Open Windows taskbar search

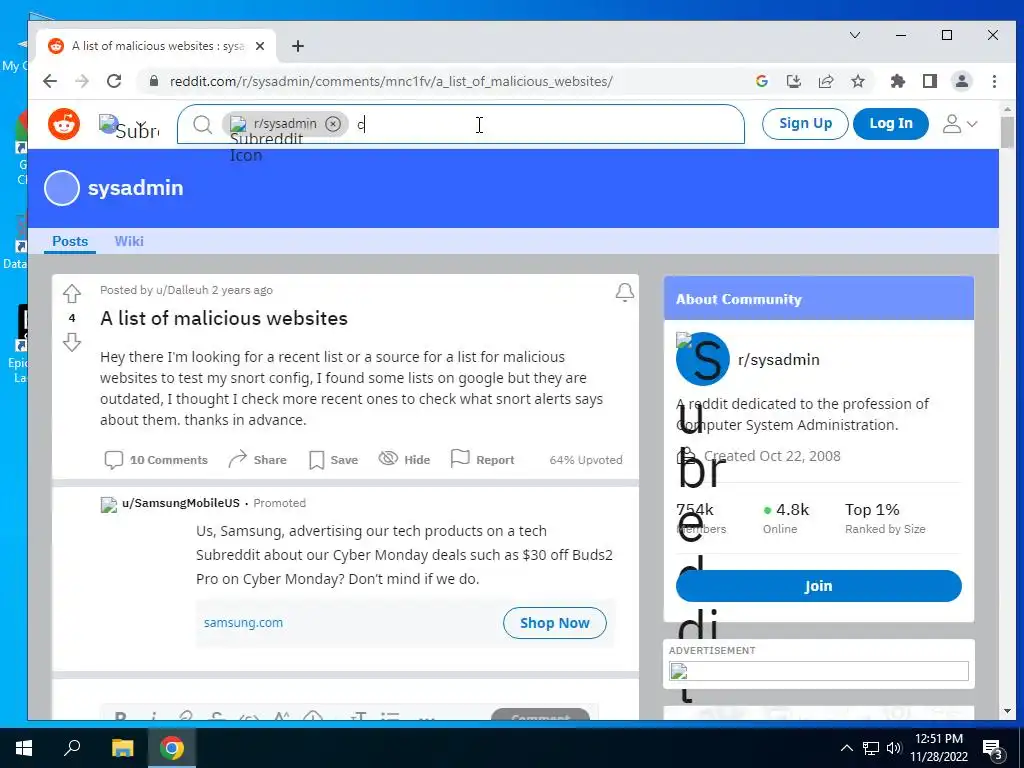point(72,747)
